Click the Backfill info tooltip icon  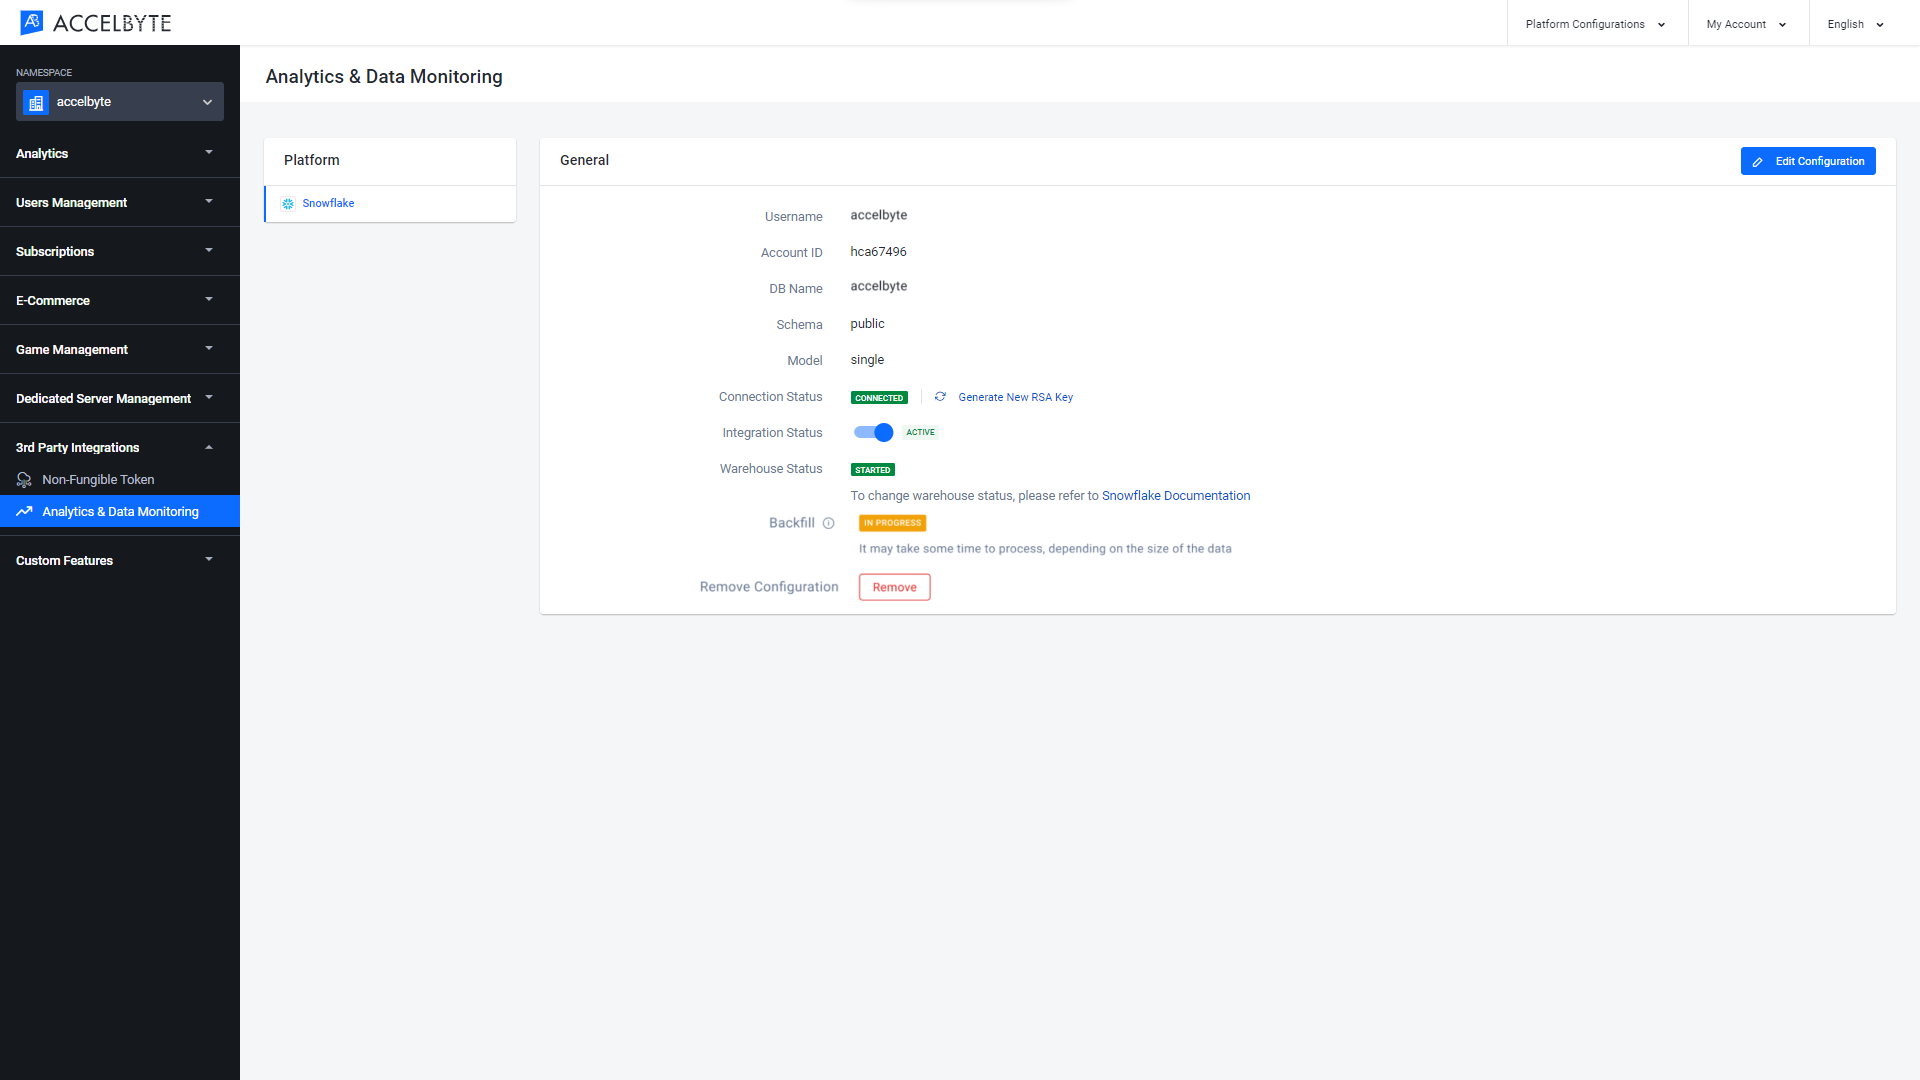click(x=827, y=524)
